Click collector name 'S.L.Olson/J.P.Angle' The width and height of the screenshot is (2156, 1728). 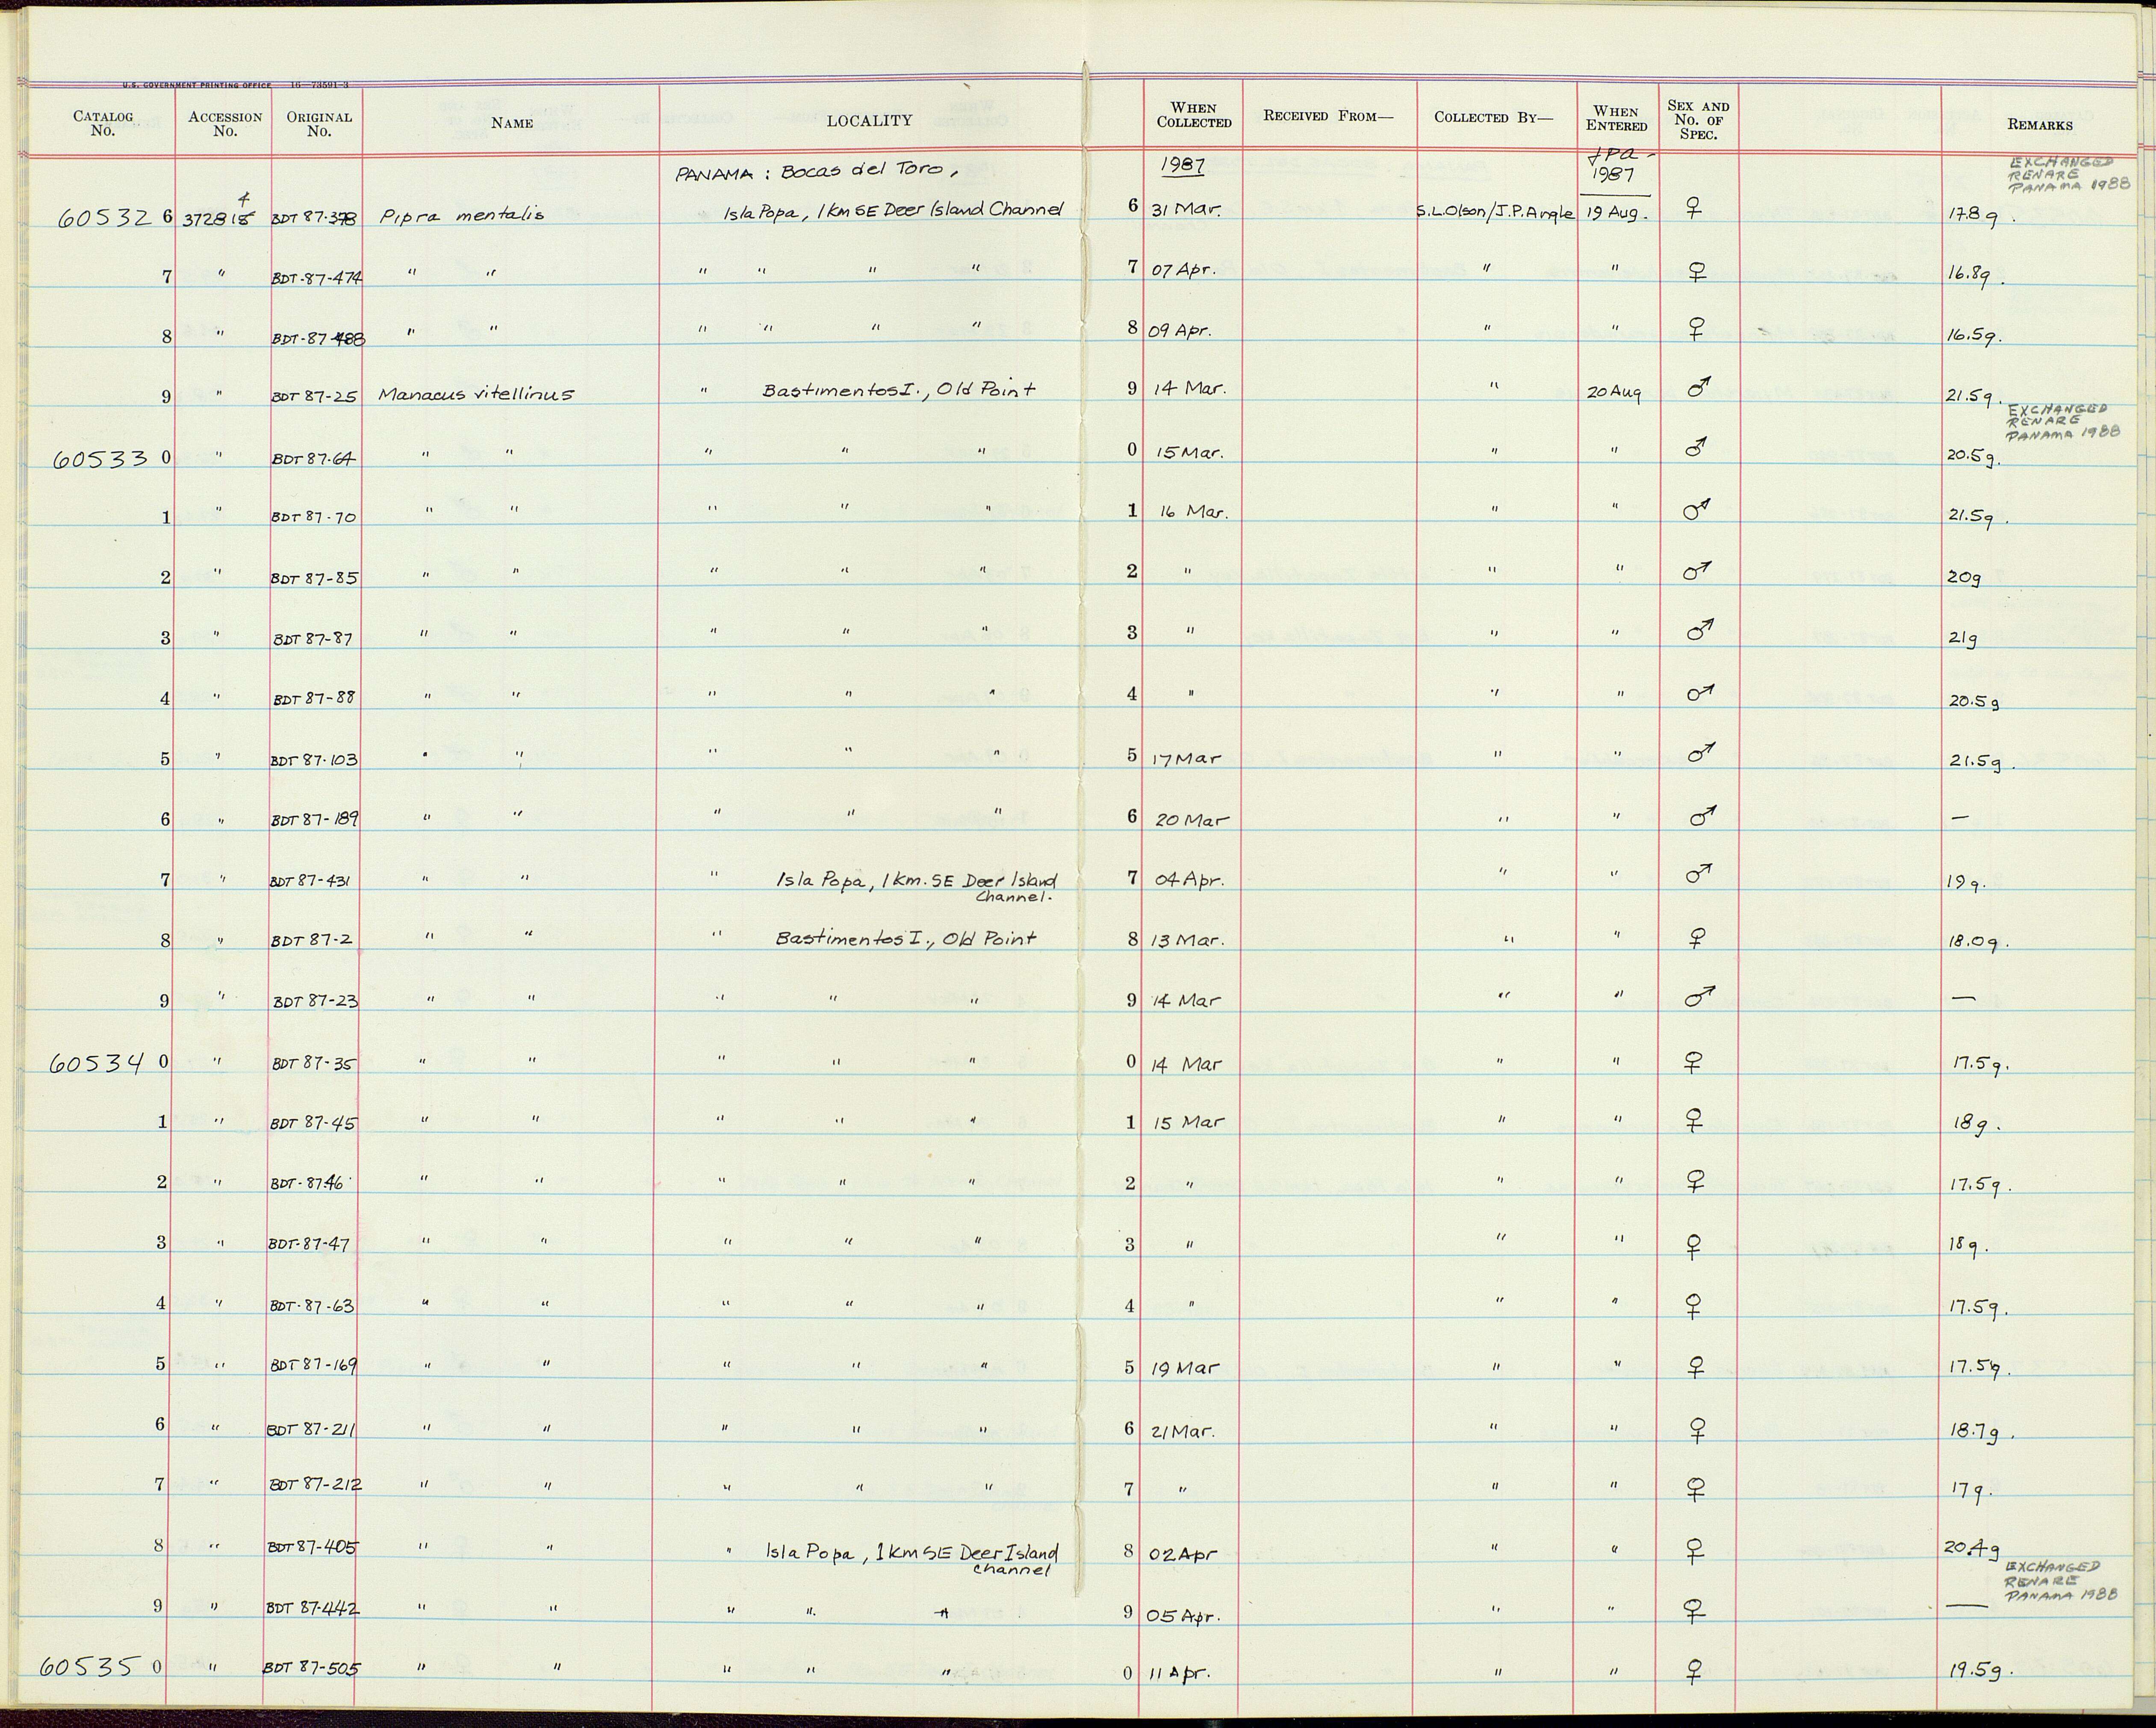pyautogui.click(x=1496, y=213)
